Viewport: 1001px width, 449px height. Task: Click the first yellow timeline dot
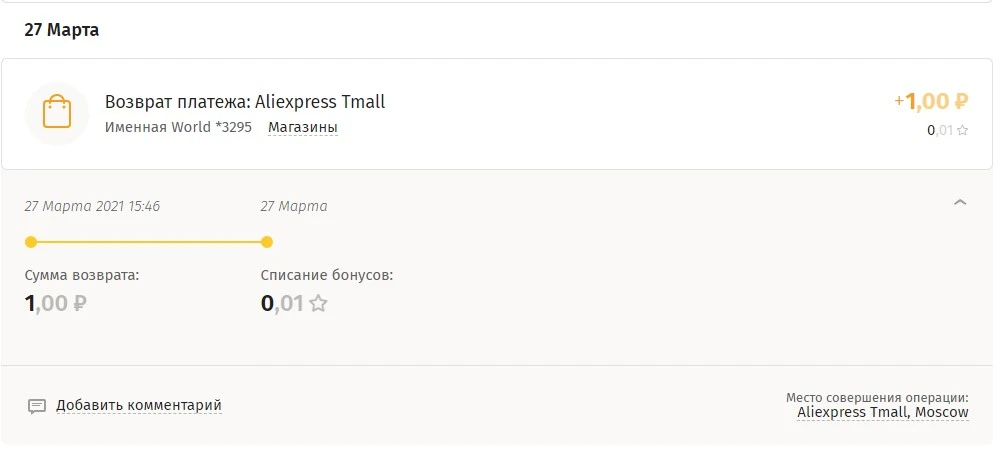click(31, 241)
